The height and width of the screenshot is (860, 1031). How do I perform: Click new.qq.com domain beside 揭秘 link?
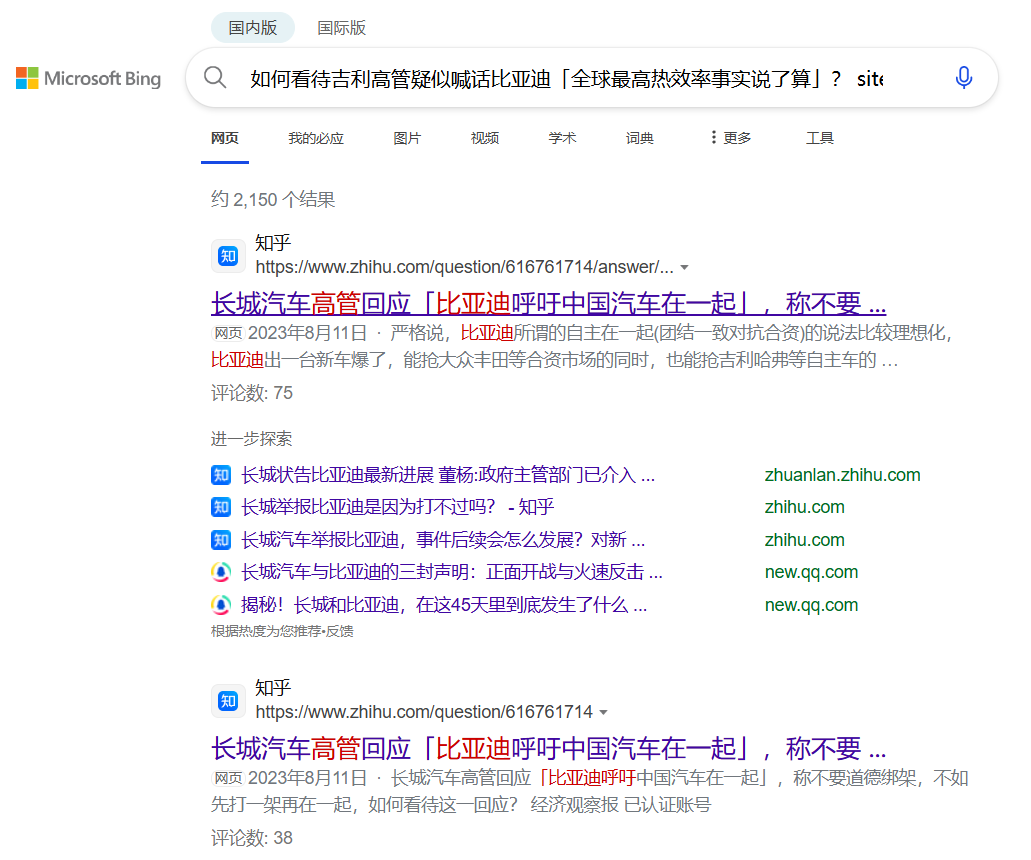pyautogui.click(x=811, y=605)
